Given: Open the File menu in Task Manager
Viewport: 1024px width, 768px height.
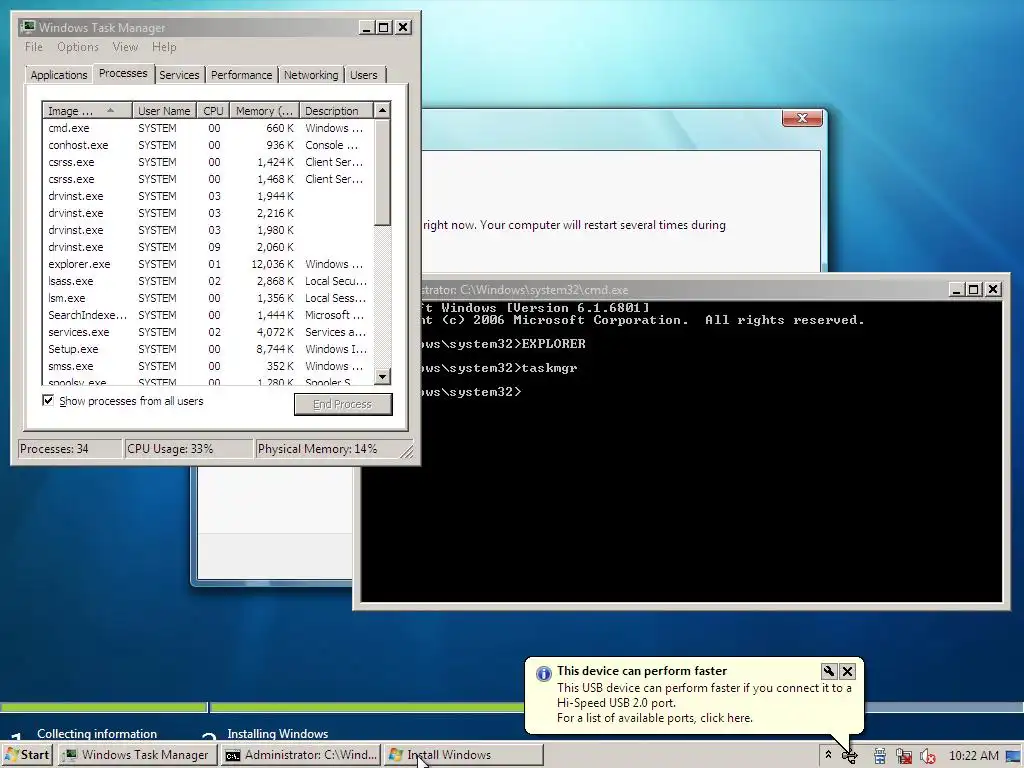Looking at the screenshot, I should pyautogui.click(x=33, y=47).
